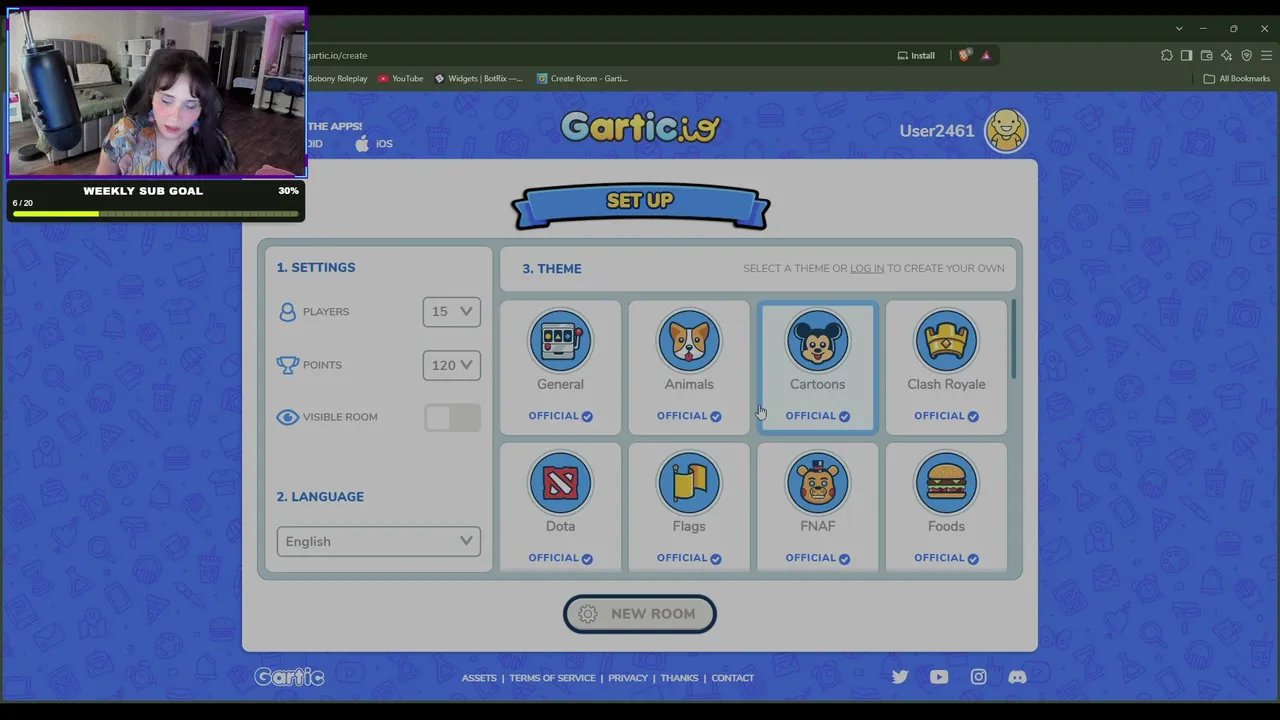This screenshot has height=720, width=1280.
Task: Open the VPN shield icon in toolbar
Action: (x=1246, y=55)
